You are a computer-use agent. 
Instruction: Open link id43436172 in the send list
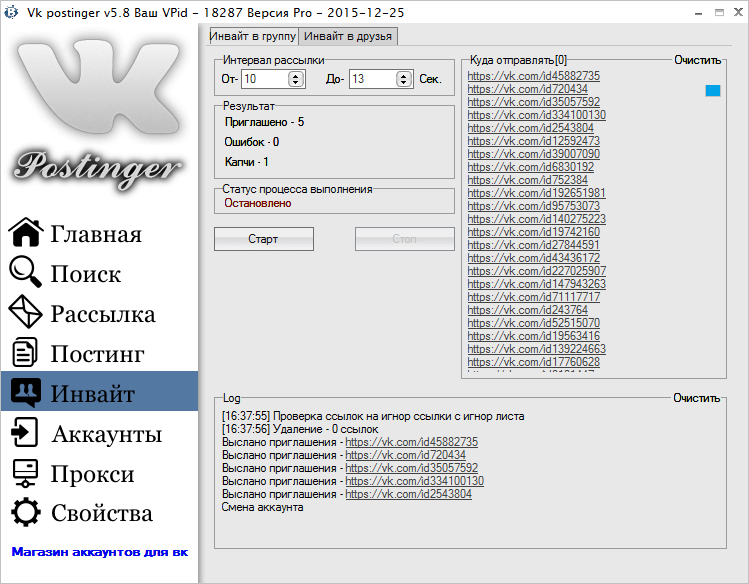534,258
